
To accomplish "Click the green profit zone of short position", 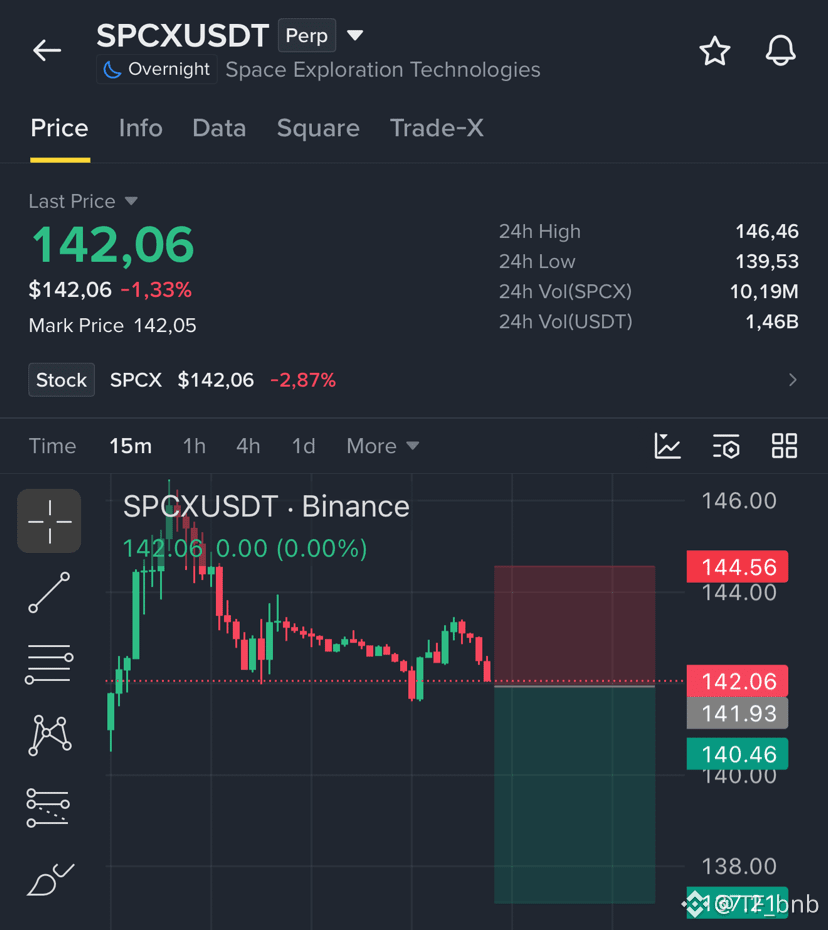I will tap(574, 795).
